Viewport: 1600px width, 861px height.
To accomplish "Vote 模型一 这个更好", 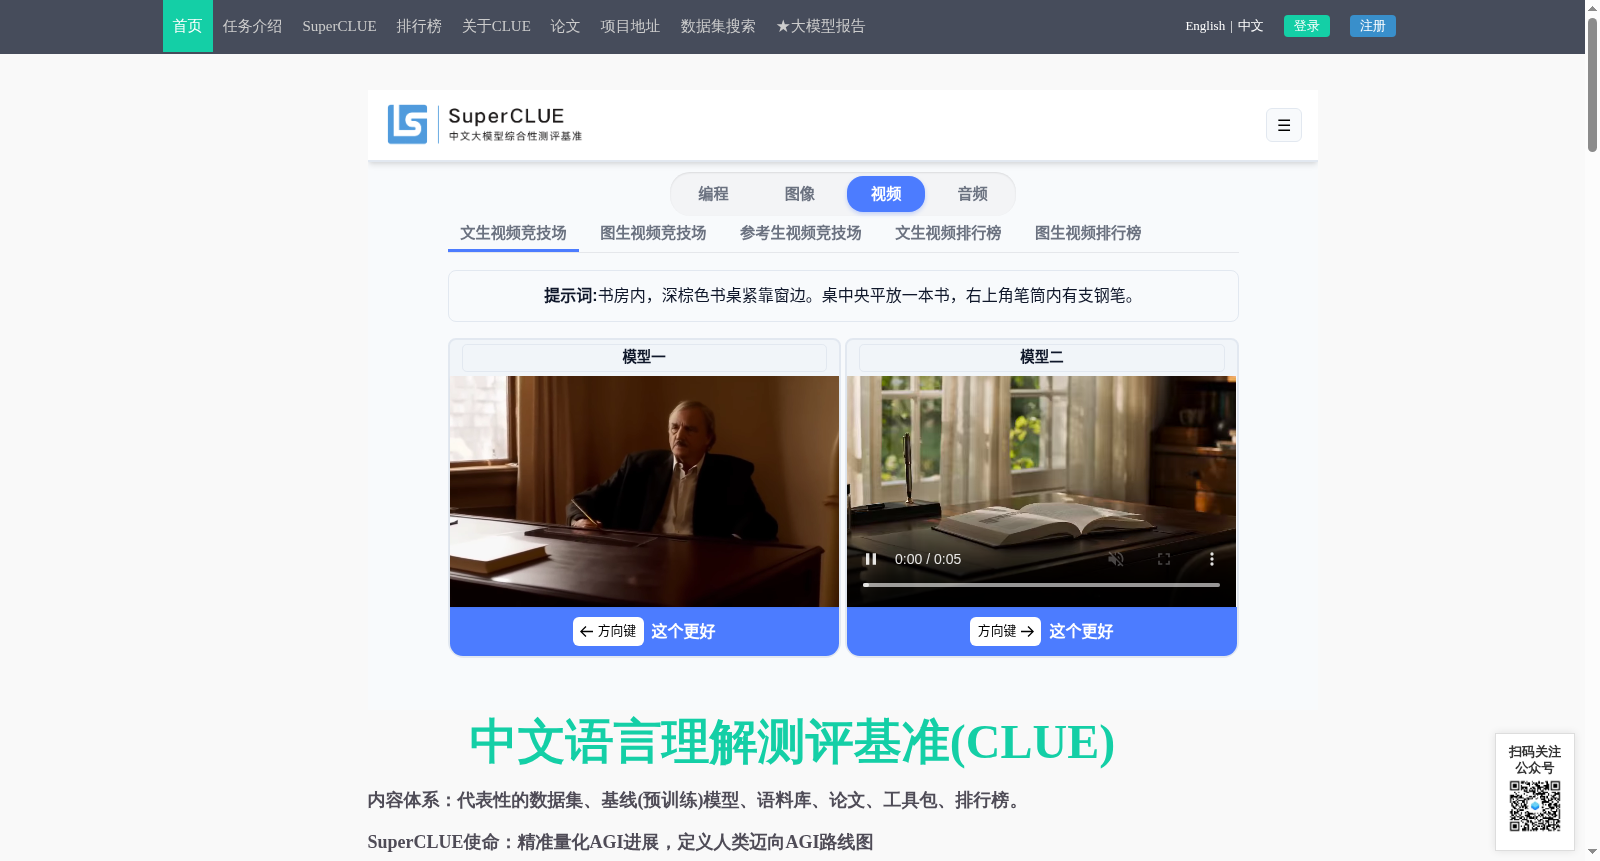I will tap(644, 631).
